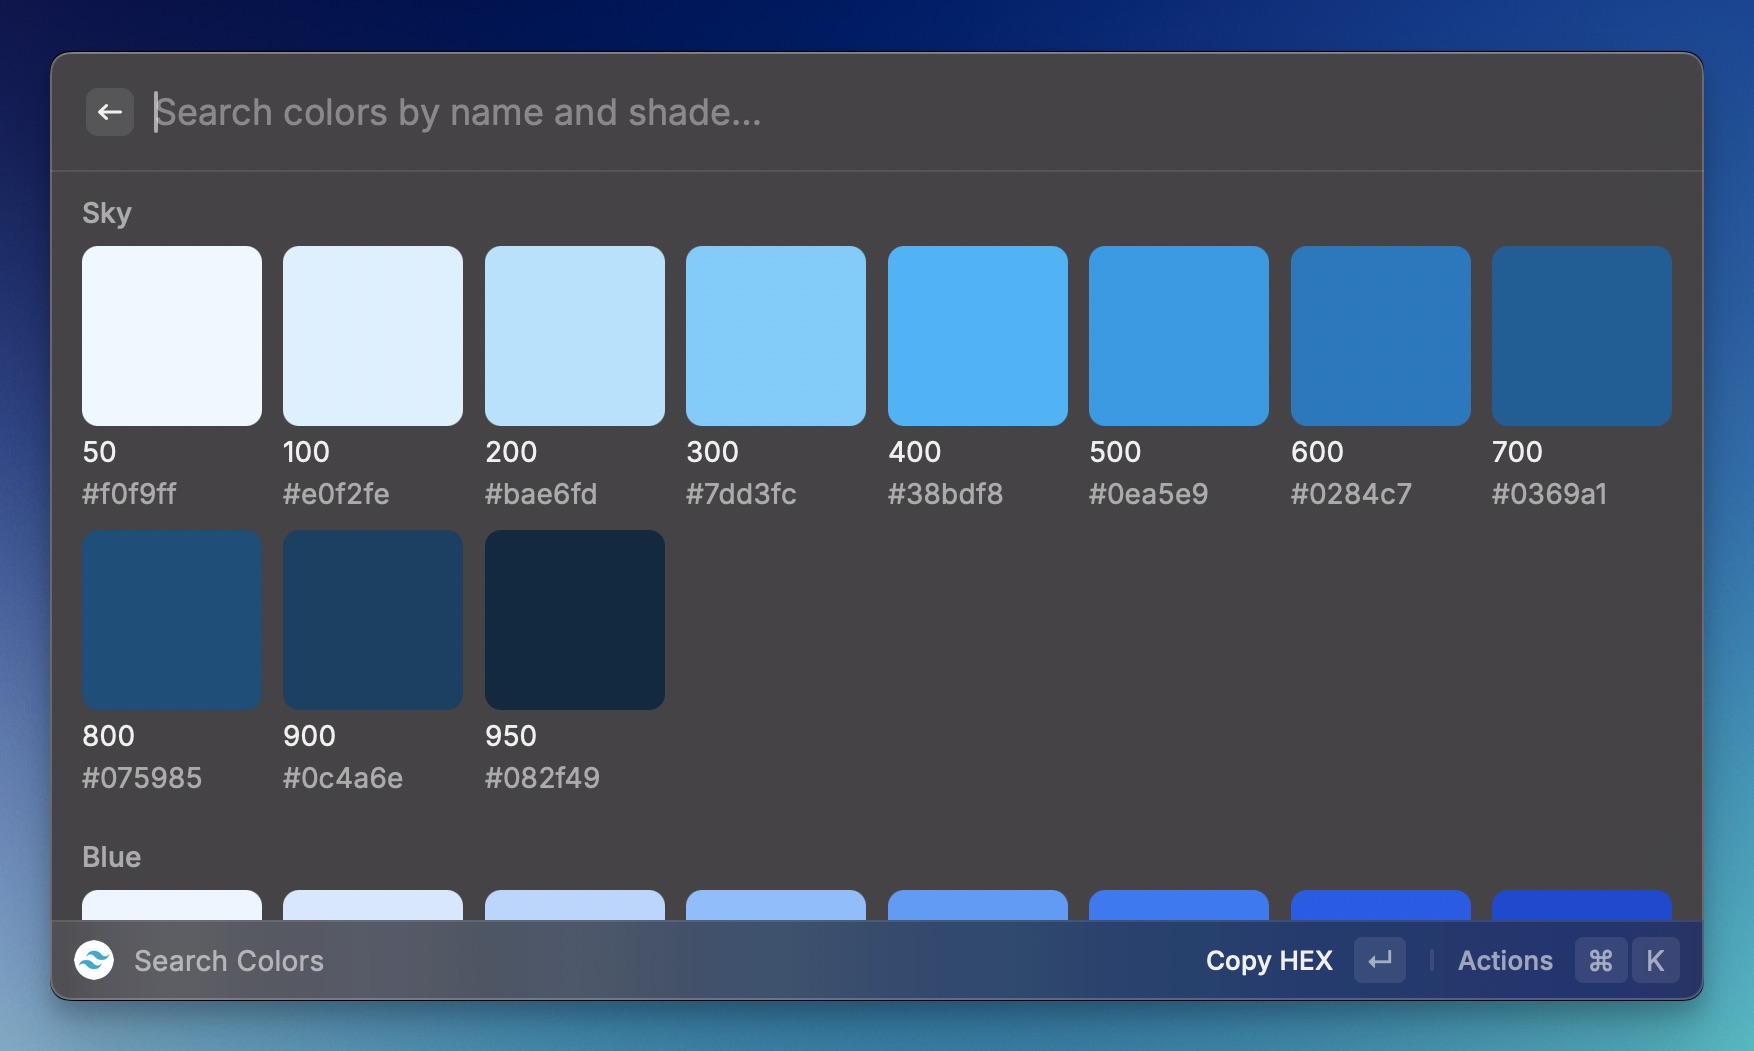The image size is (1754, 1051).
Task: Select the Sky 50 swatch
Action: coord(172,336)
